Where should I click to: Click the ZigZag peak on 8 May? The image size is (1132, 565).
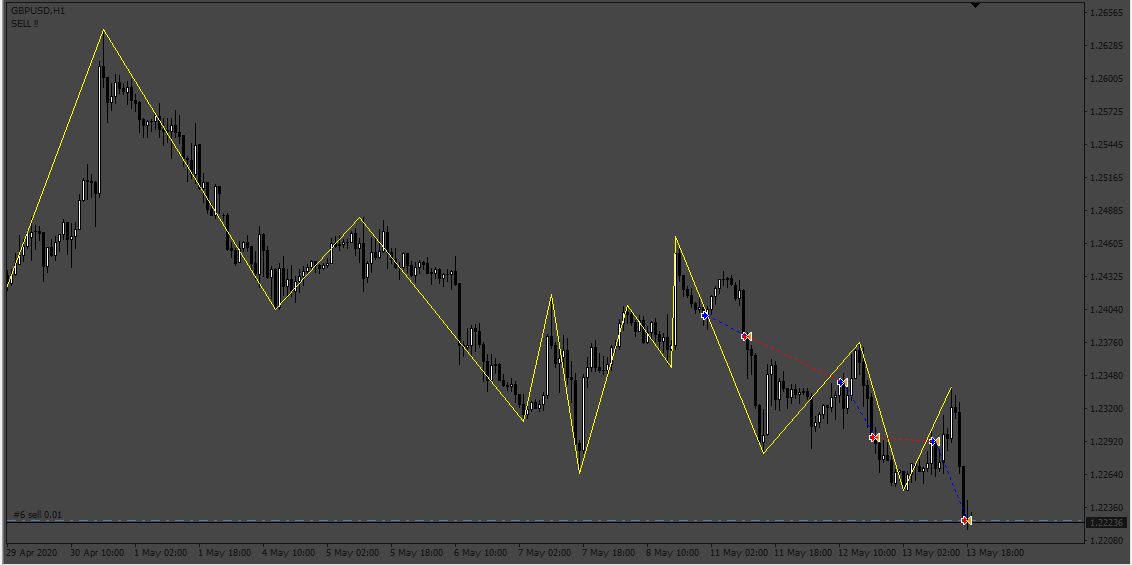coord(676,237)
